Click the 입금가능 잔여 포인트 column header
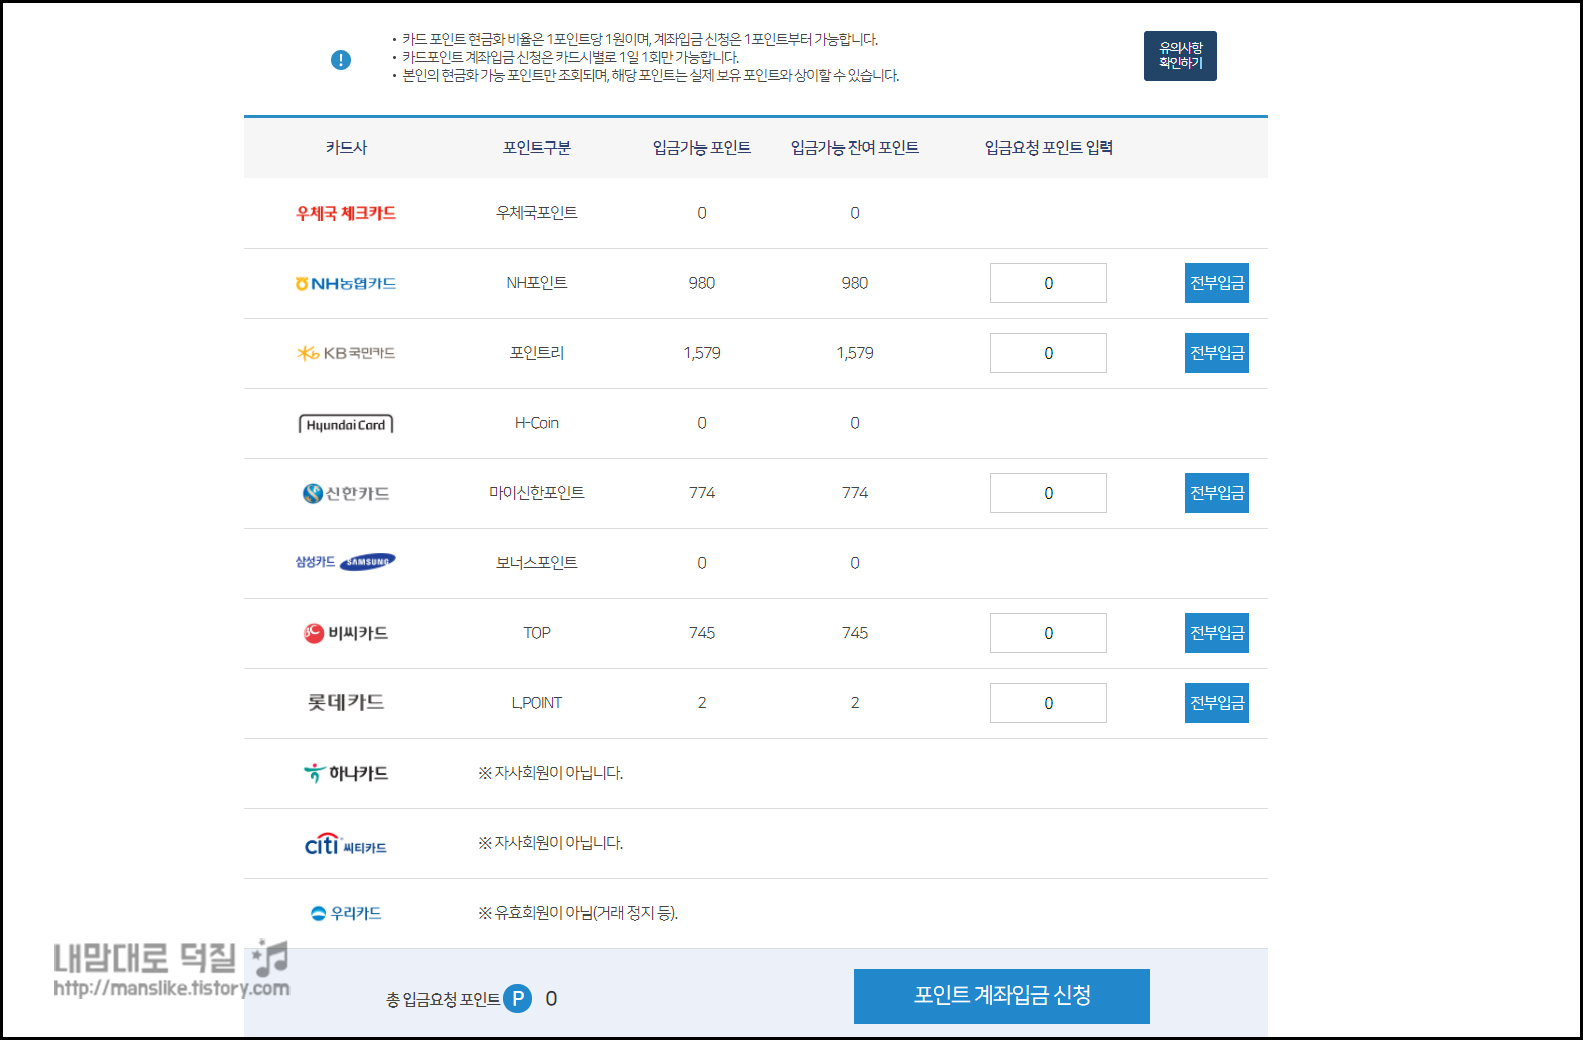The height and width of the screenshot is (1040, 1583). pos(855,148)
